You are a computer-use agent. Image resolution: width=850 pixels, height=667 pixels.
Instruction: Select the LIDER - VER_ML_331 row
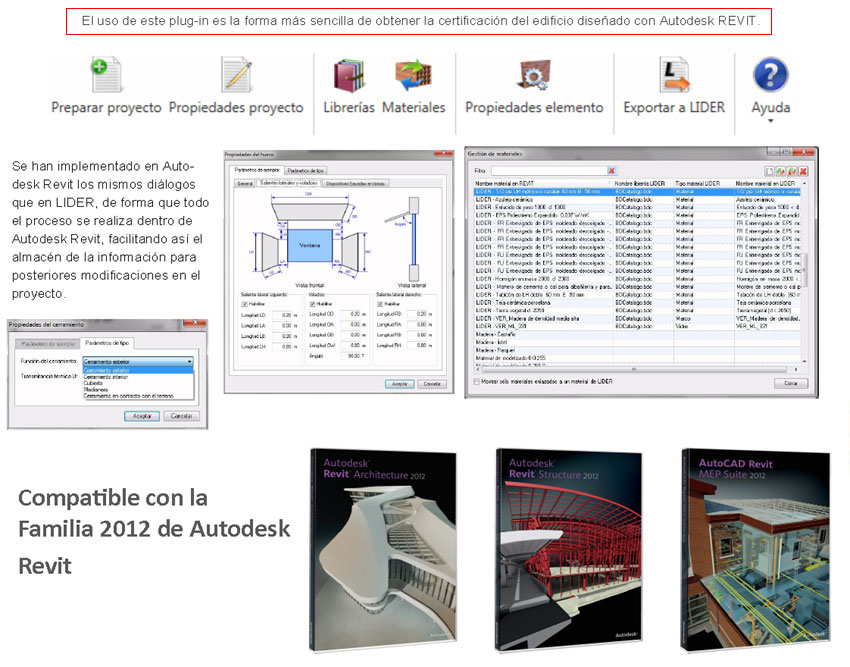click(x=637, y=326)
